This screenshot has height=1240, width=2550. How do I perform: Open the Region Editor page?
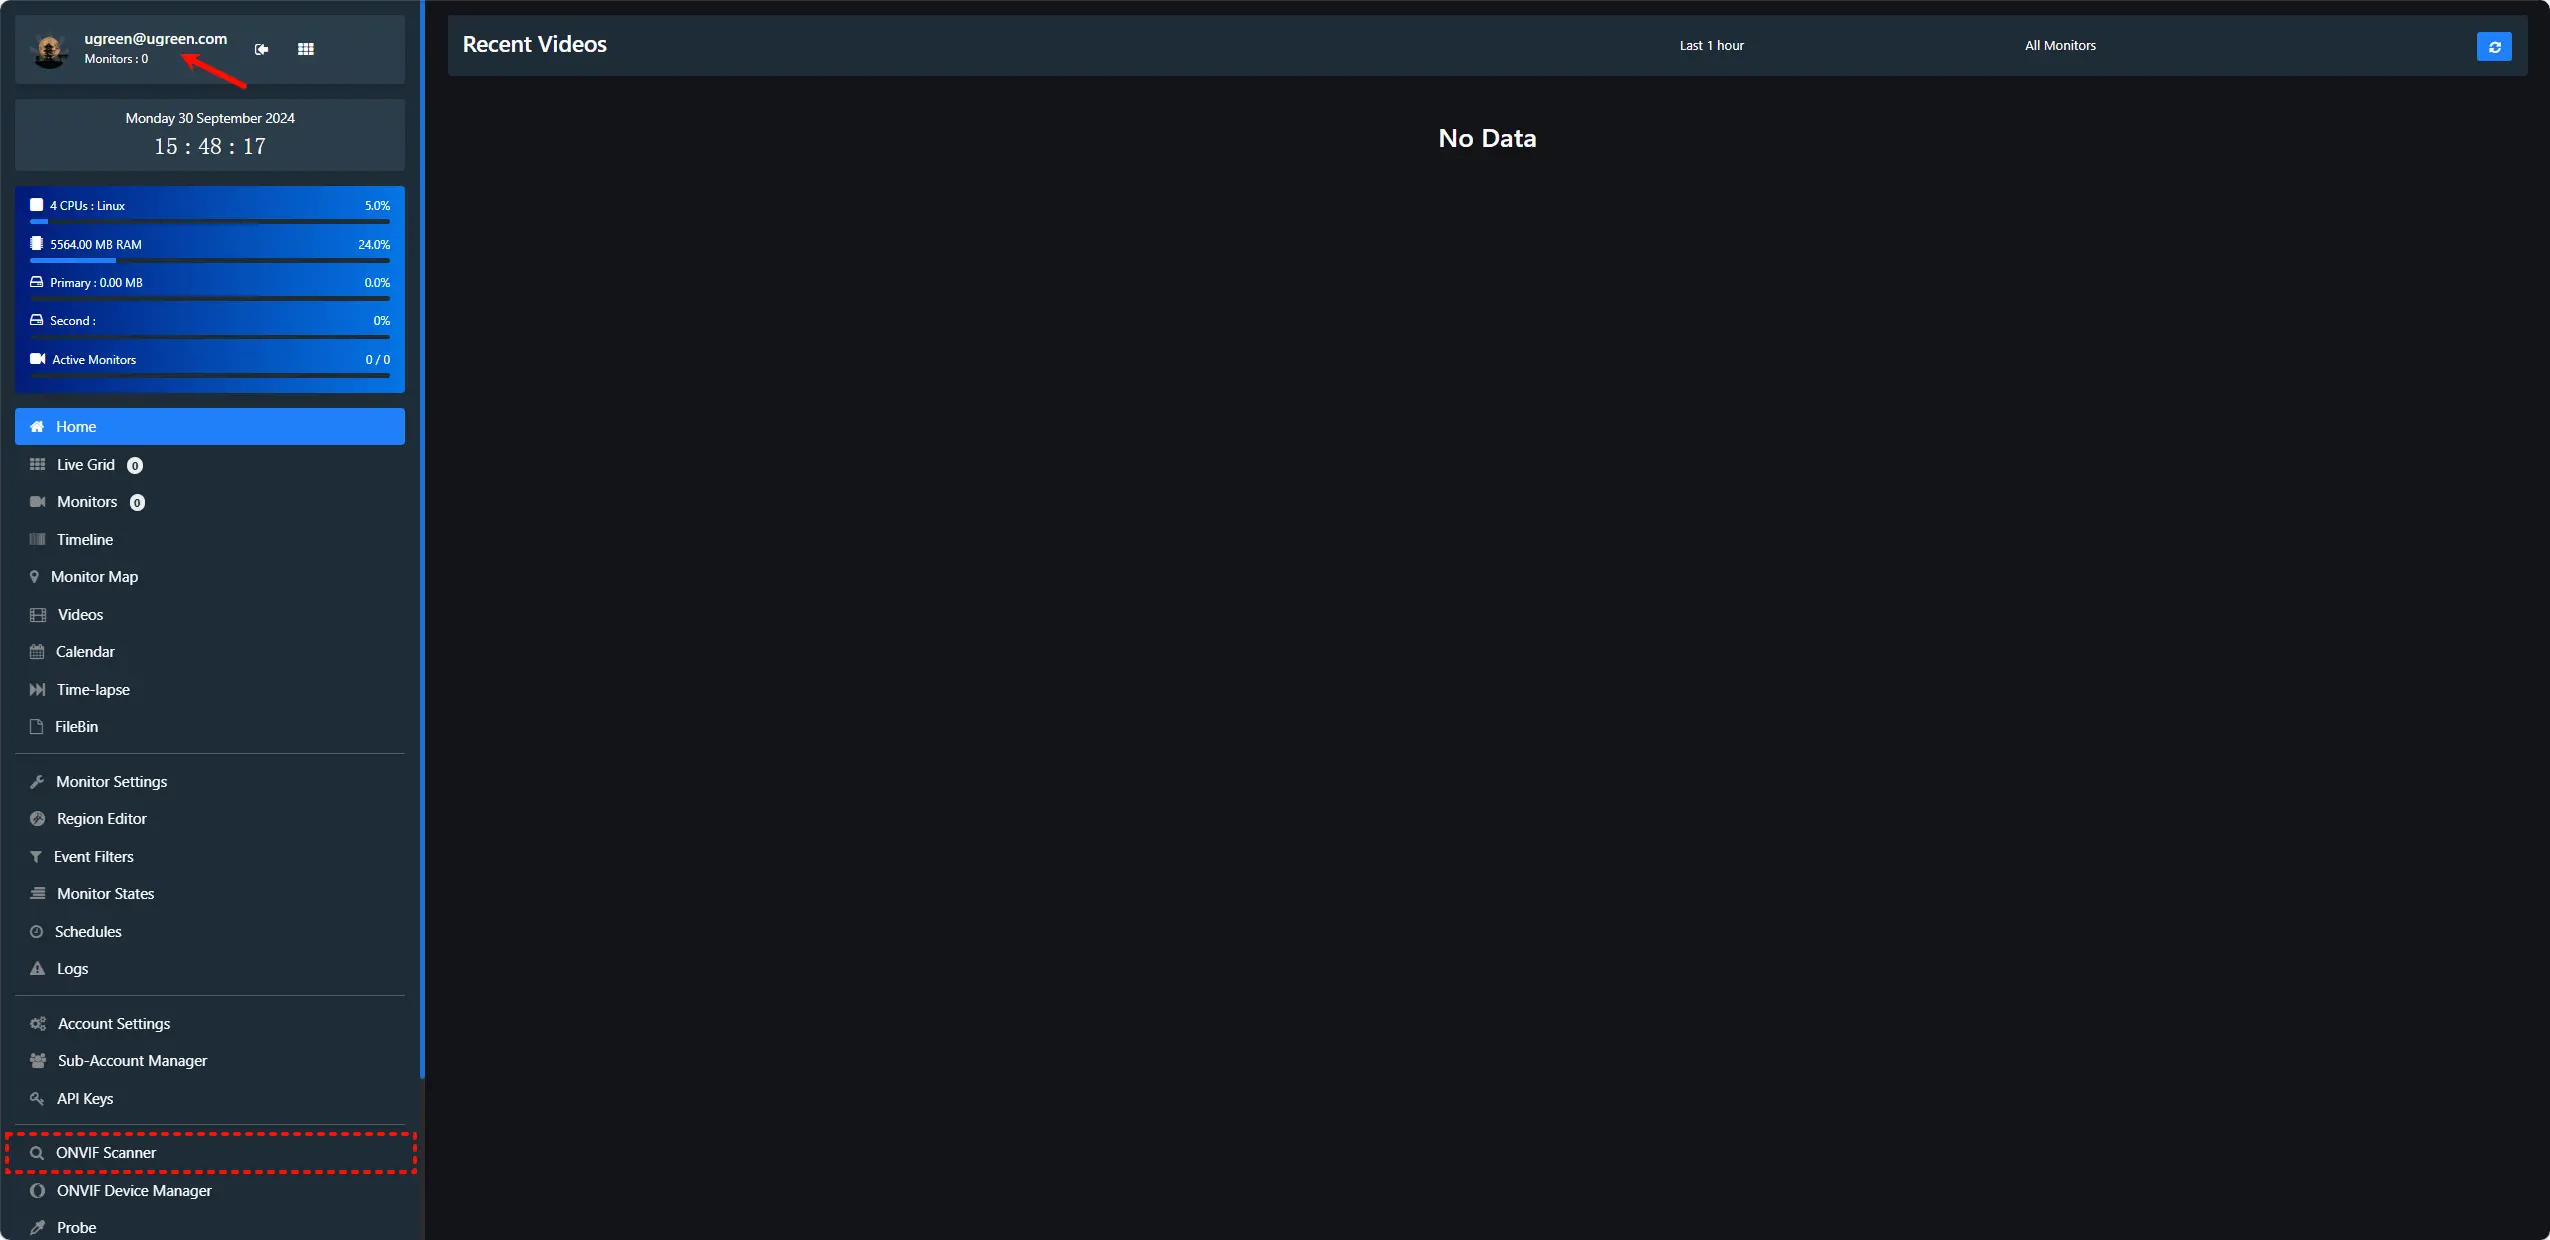point(101,819)
